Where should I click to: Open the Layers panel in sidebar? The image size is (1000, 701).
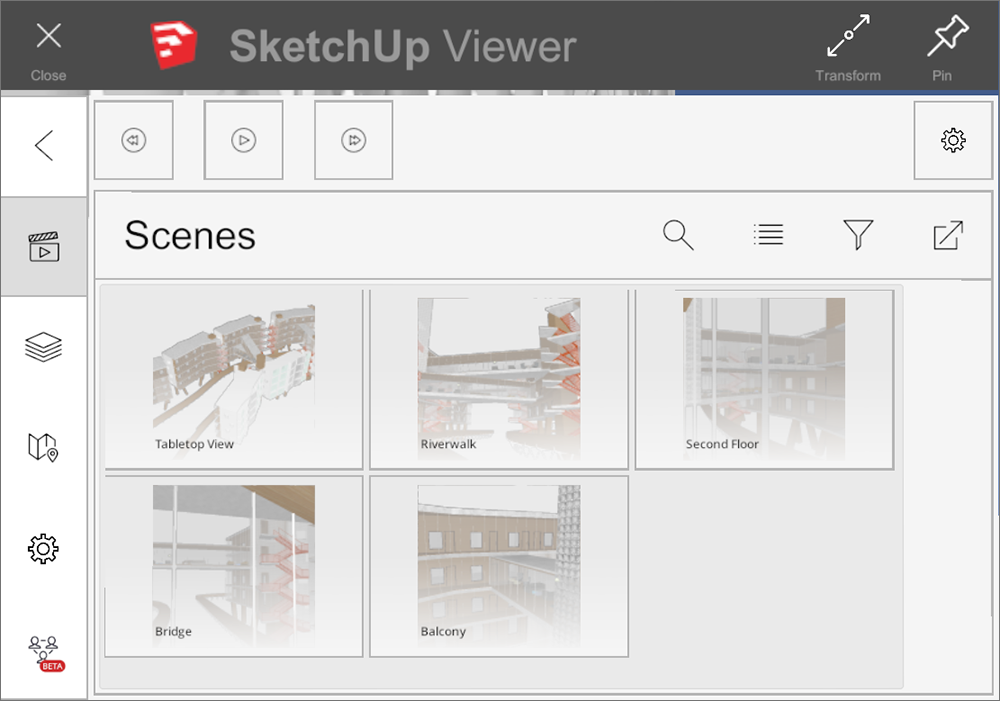click(x=44, y=347)
